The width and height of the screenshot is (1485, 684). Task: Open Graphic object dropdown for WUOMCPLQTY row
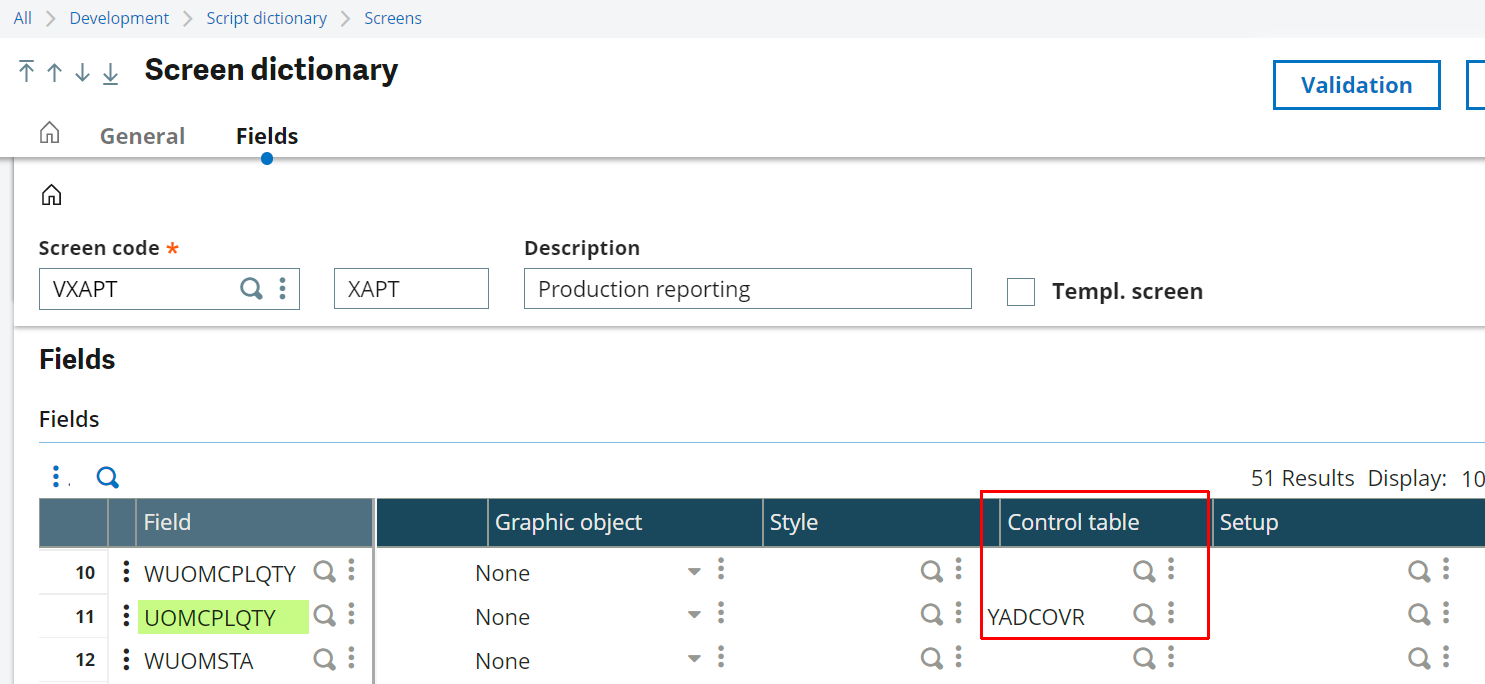(x=694, y=572)
